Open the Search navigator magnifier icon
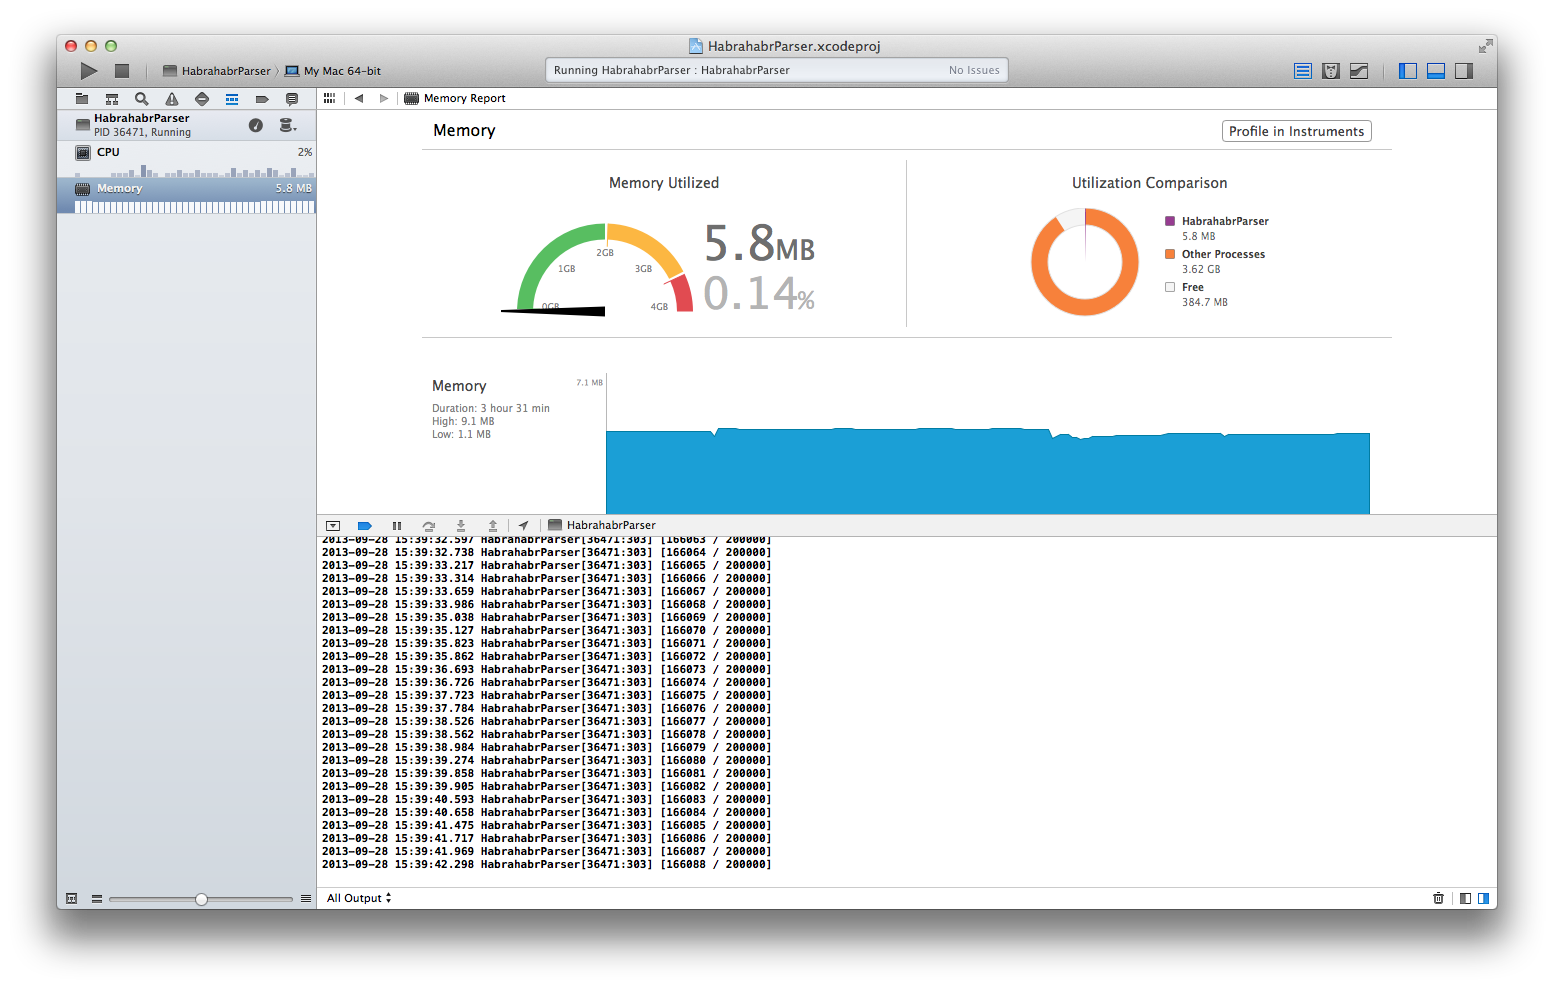This screenshot has height=988, width=1554. (142, 99)
